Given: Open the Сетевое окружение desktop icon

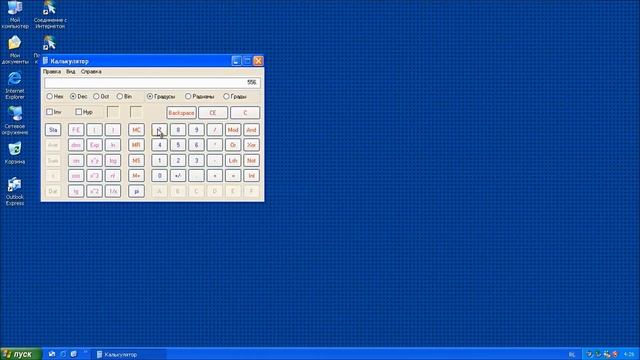Looking at the screenshot, I should (15, 121).
